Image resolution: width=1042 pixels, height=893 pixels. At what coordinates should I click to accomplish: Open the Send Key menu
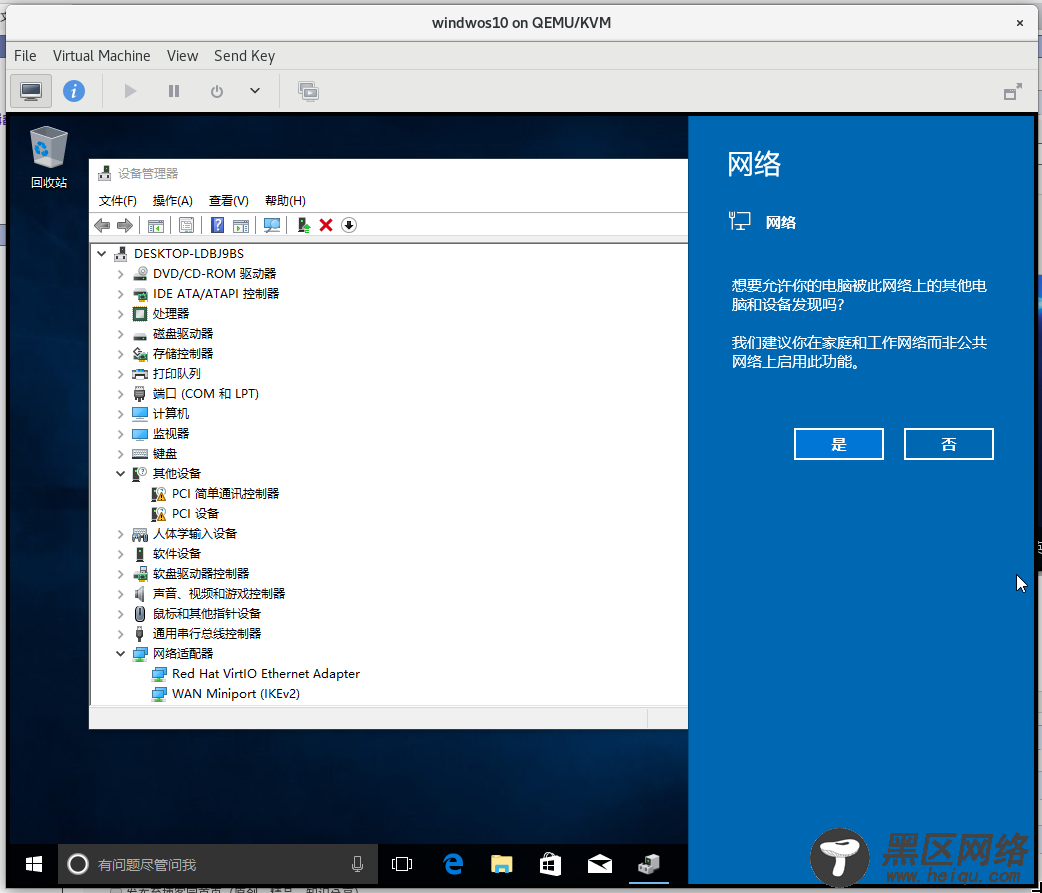[x=244, y=56]
